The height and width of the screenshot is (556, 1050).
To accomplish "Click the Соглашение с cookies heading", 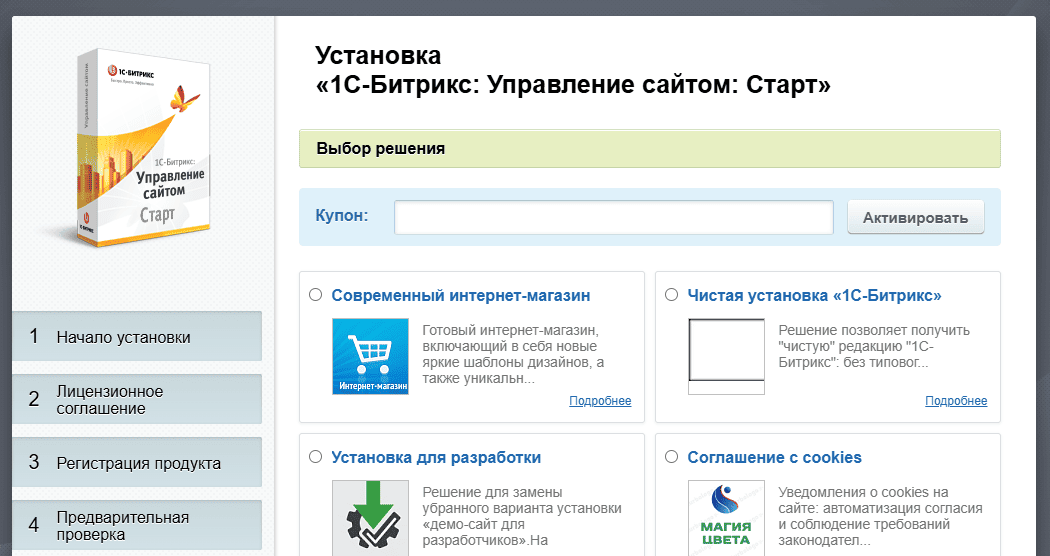I will point(774,457).
